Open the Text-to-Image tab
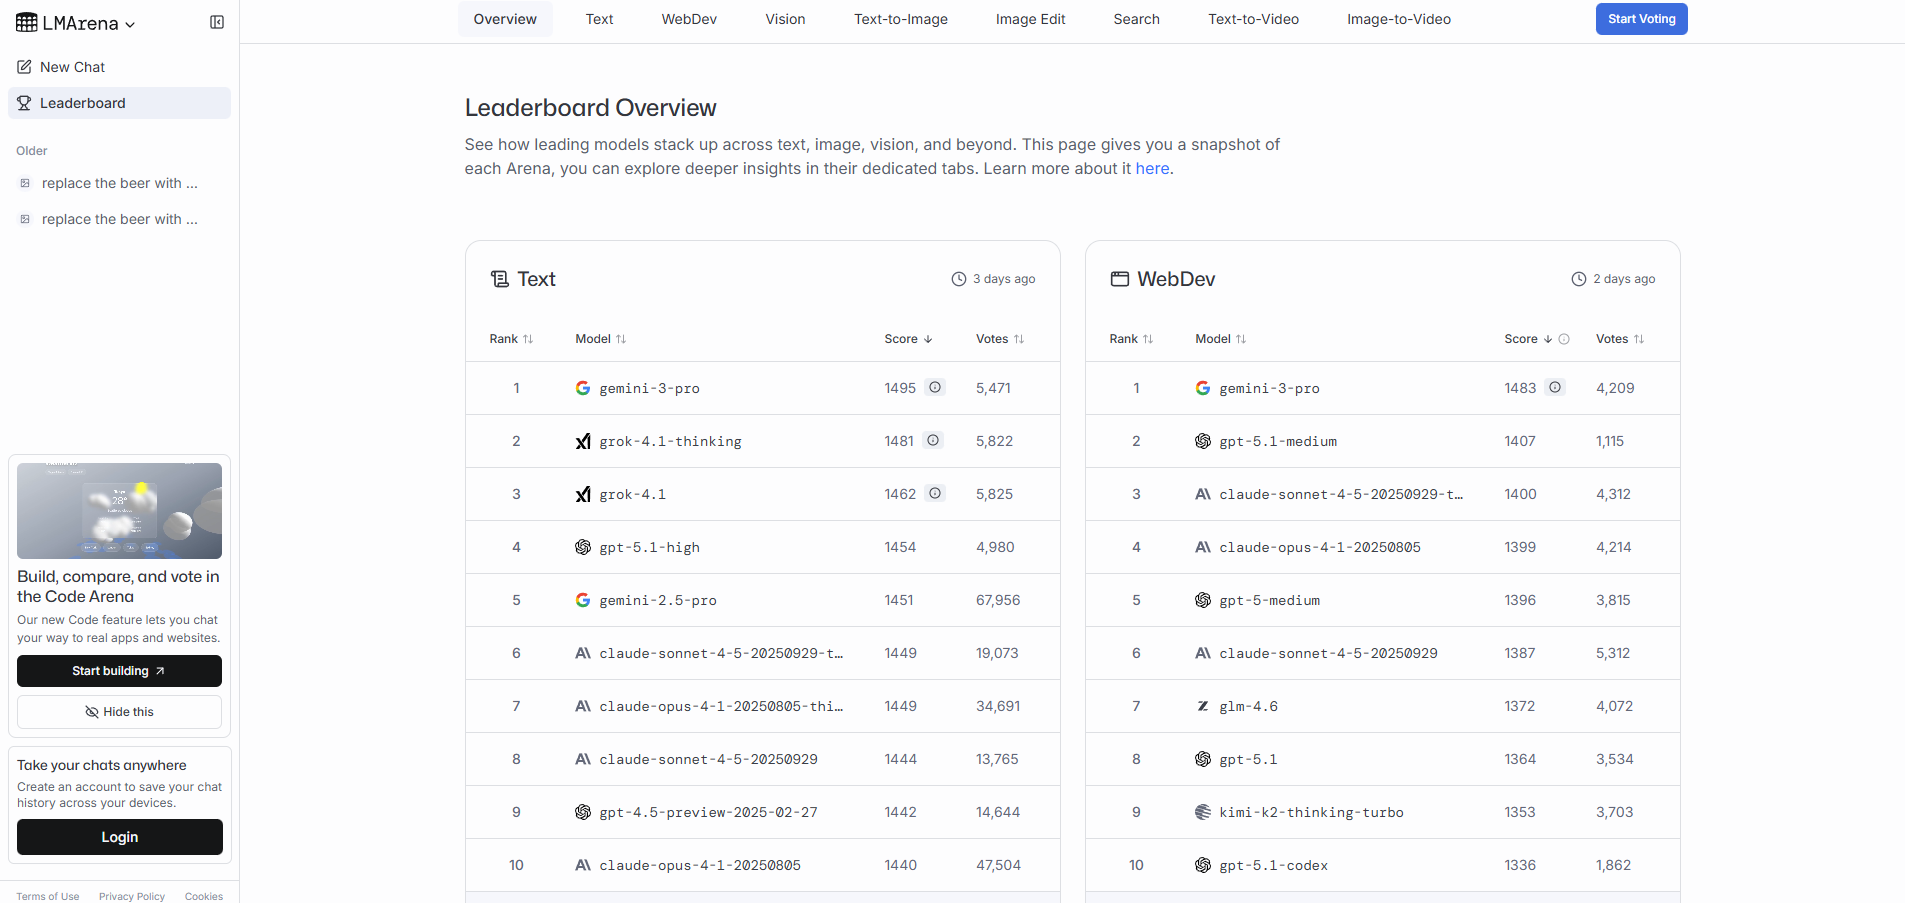1905x903 pixels. 901,19
